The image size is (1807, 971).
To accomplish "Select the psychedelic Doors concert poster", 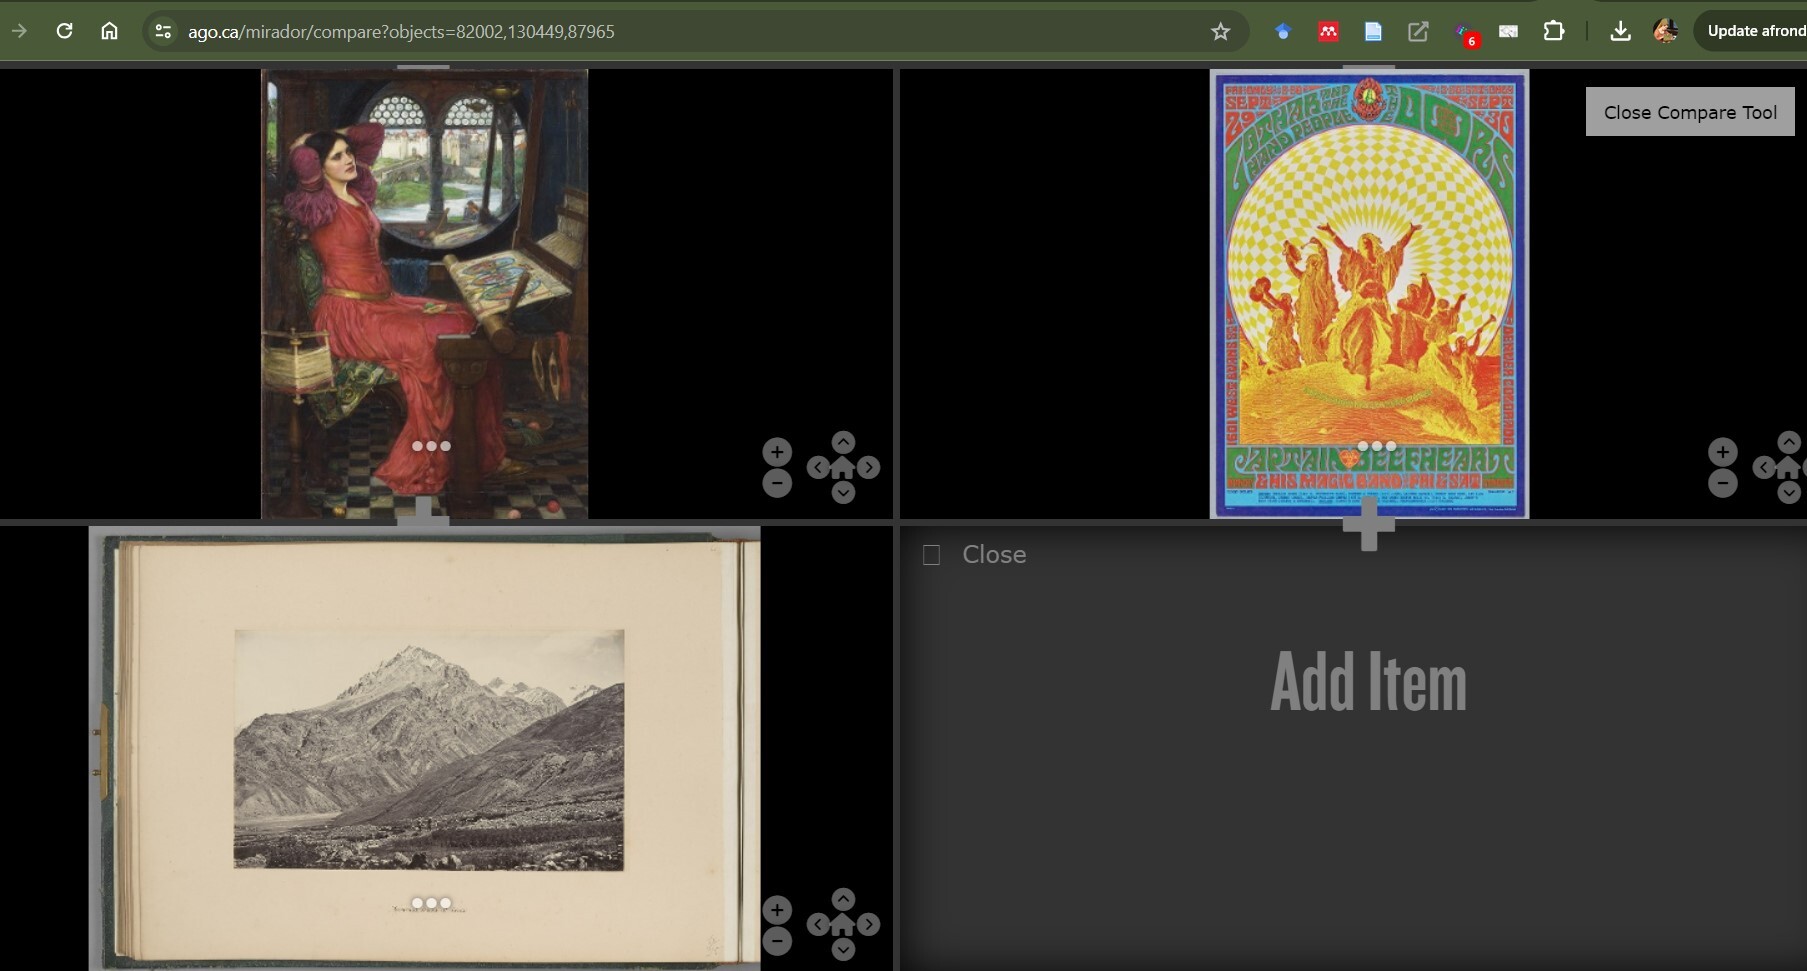I will 1369,293.
